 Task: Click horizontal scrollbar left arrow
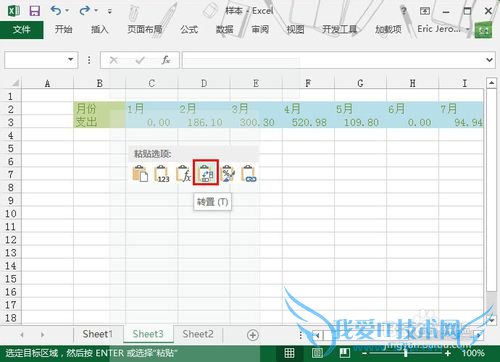(318, 335)
